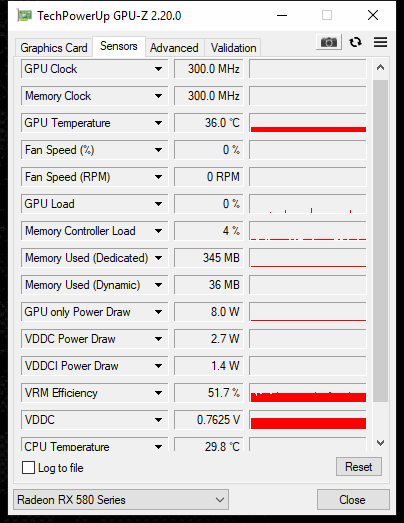Click the vertical scrollbar thumb
Viewport: 404px width, 523px height.
pyautogui.click(x=380, y=241)
